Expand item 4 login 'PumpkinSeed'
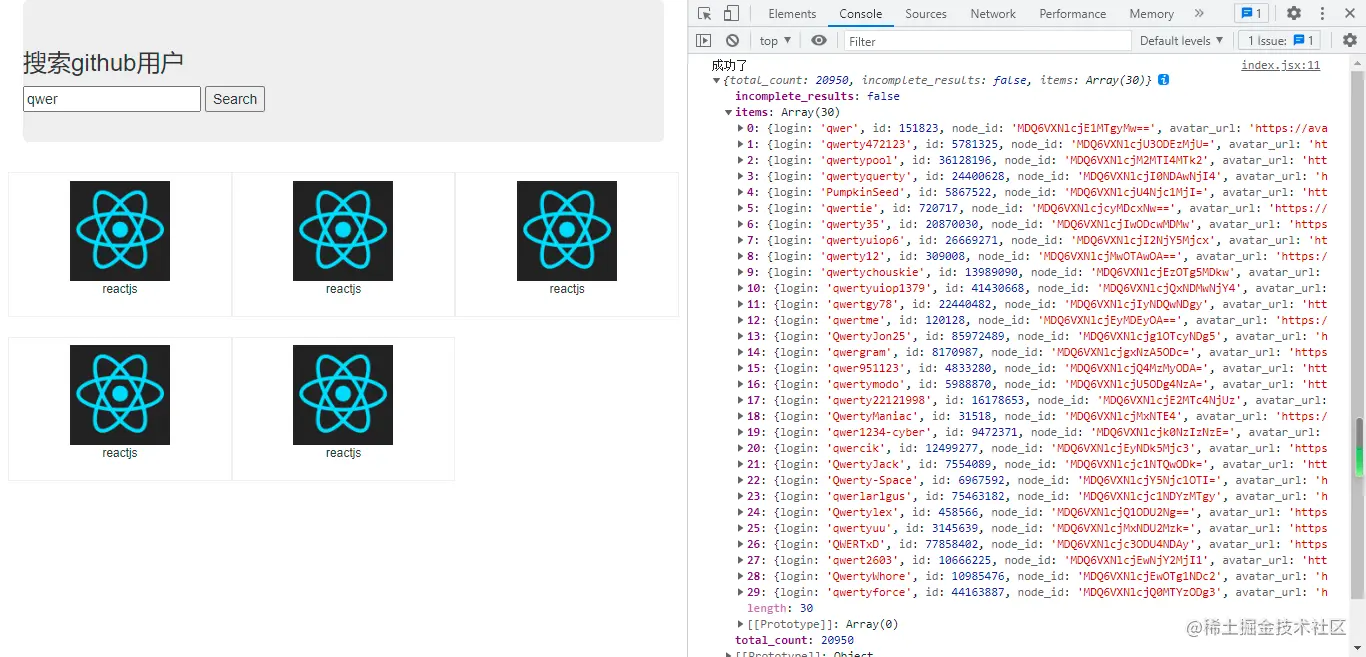1366x657 pixels. coord(740,193)
